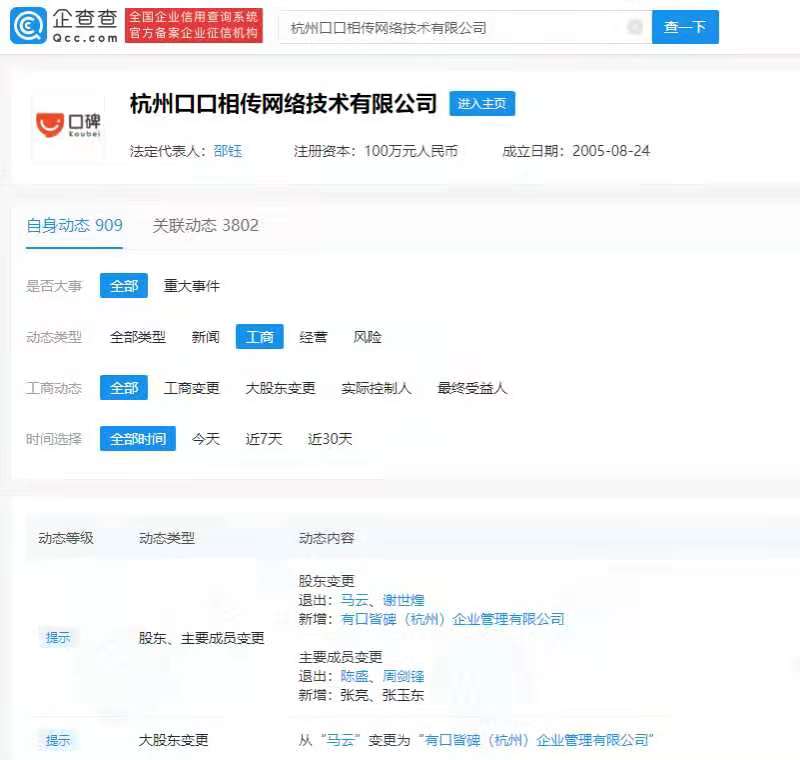Click the 动态类型 column header
The image size is (800, 760).
(x=167, y=538)
